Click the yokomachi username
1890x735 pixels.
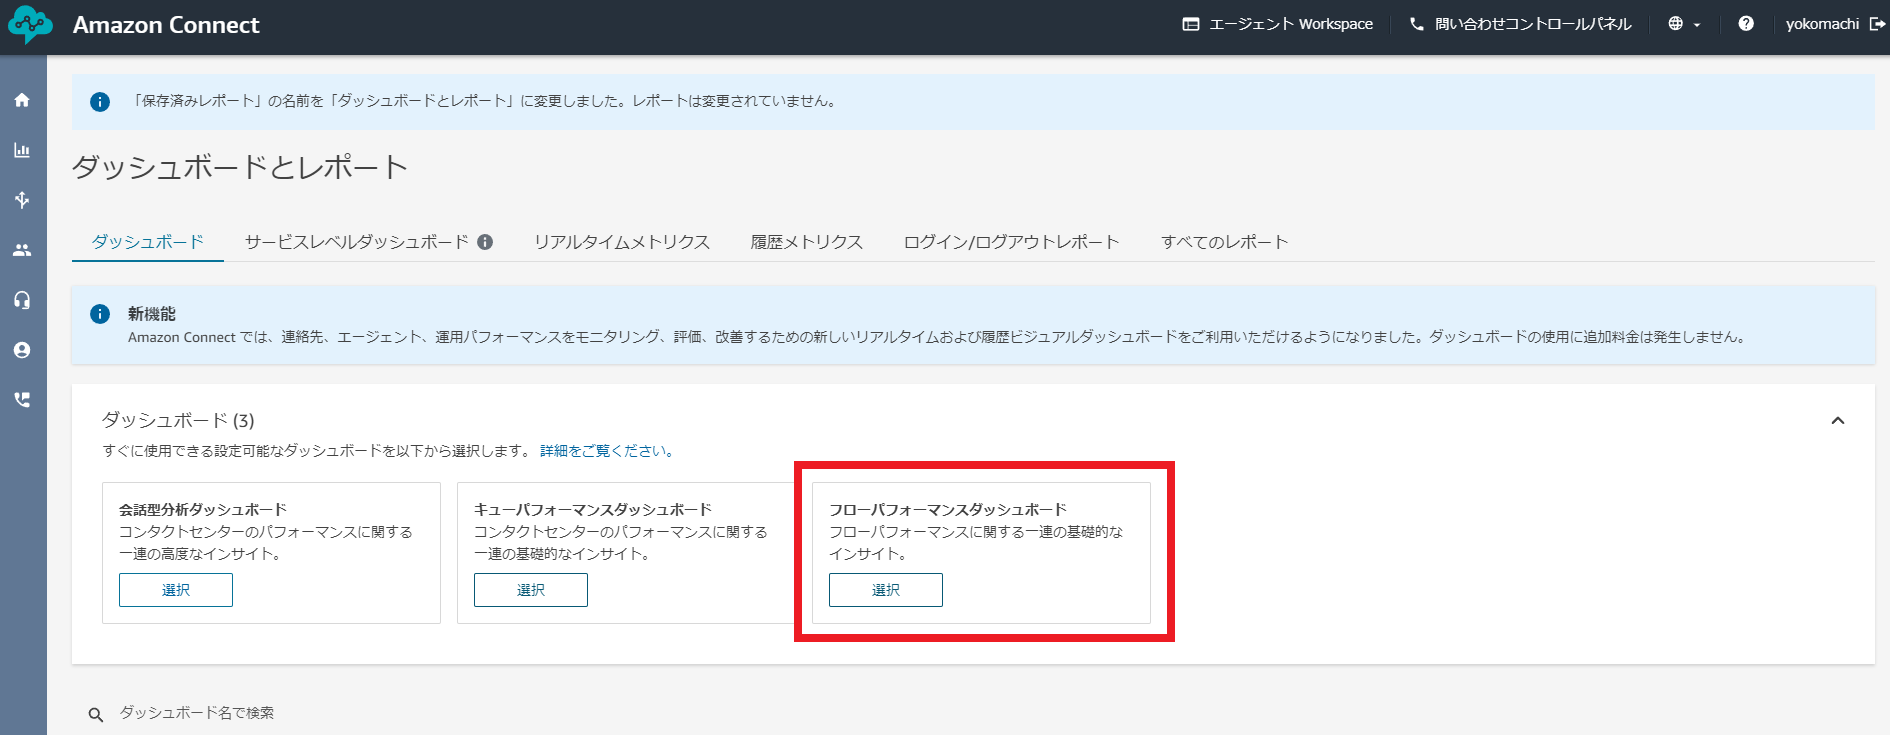(x=1822, y=24)
